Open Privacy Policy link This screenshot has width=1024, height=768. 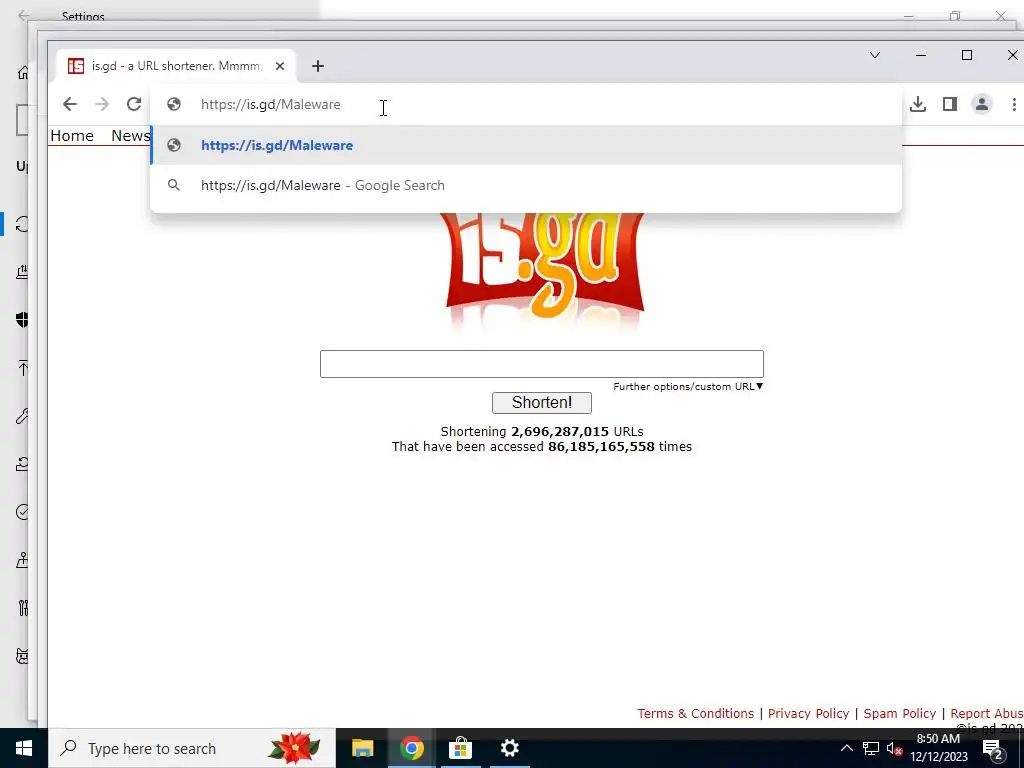[x=808, y=713]
